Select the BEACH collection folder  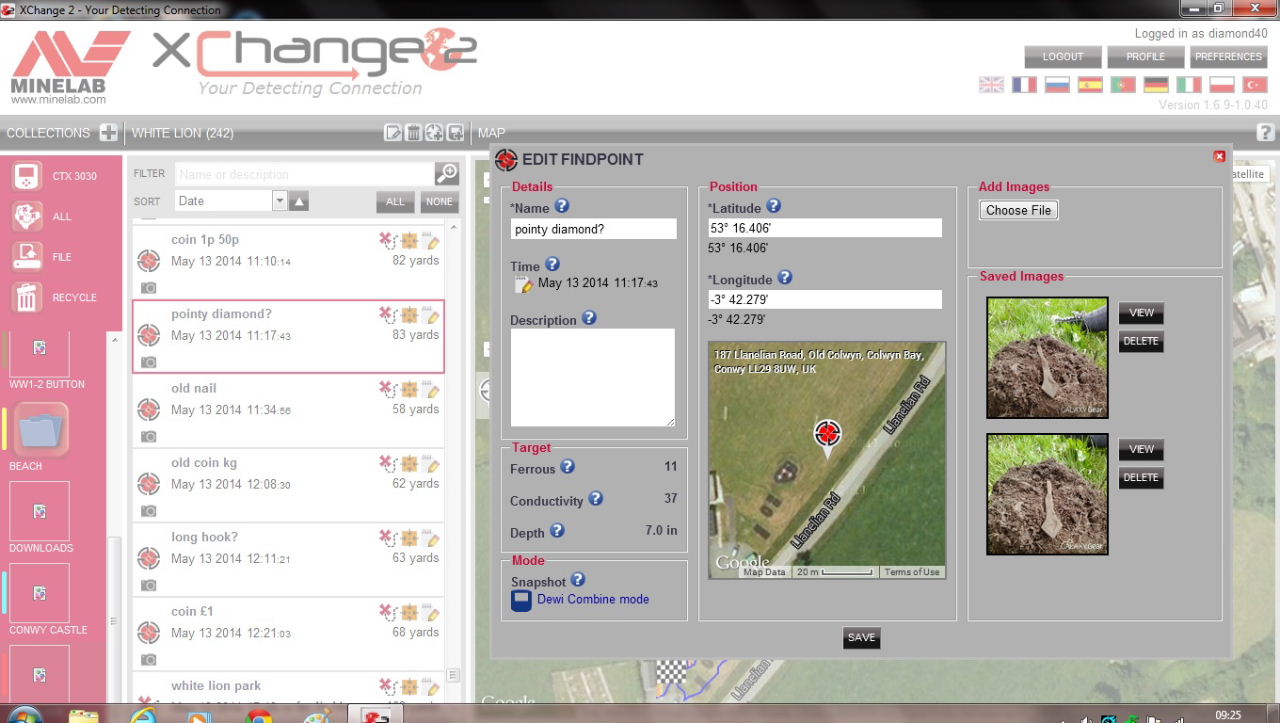40,430
